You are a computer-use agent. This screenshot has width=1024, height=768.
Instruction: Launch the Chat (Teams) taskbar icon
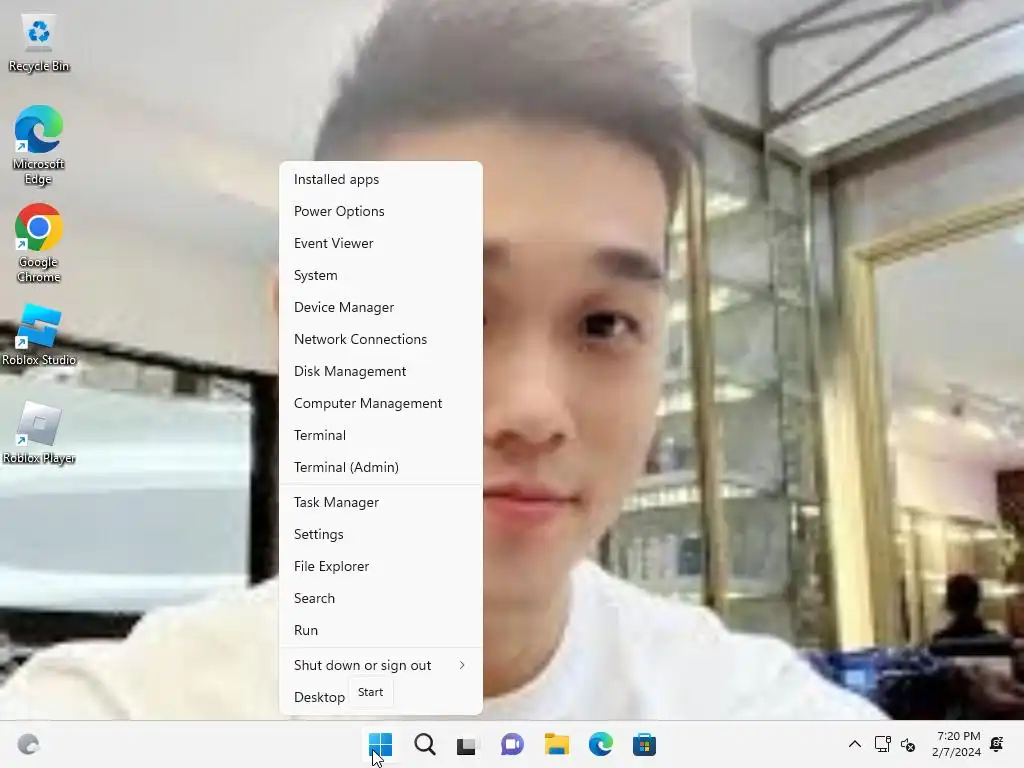[x=512, y=744]
